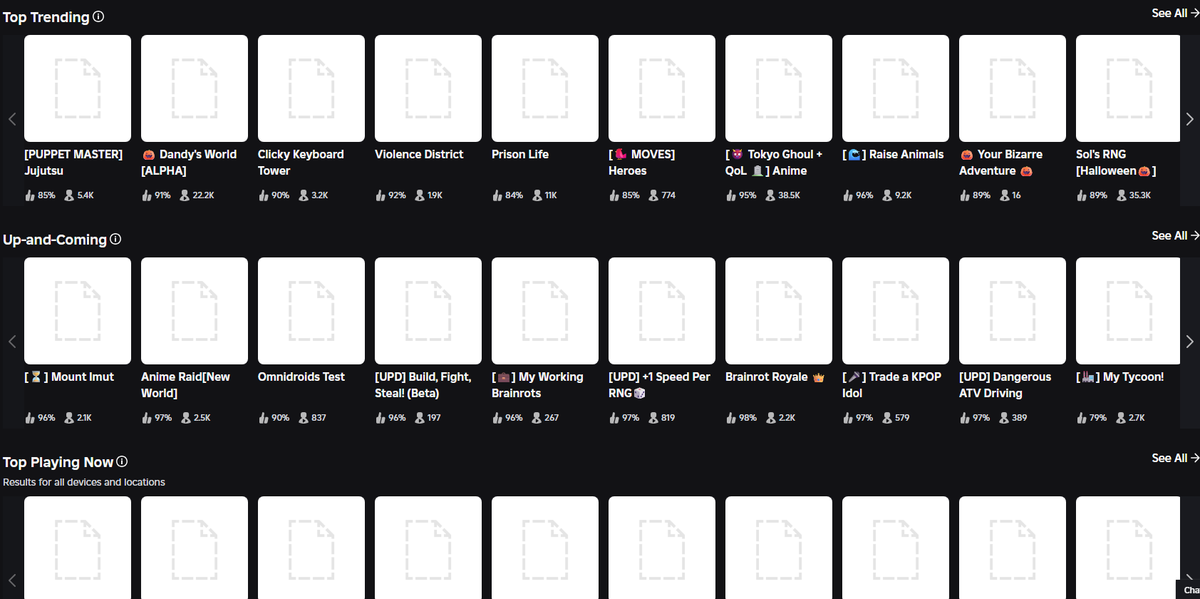The width and height of the screenshot is (1200, 599).
Task: Open the Mount Imut thumbnail
Action: pyautogui.click(x=77, y=311)
